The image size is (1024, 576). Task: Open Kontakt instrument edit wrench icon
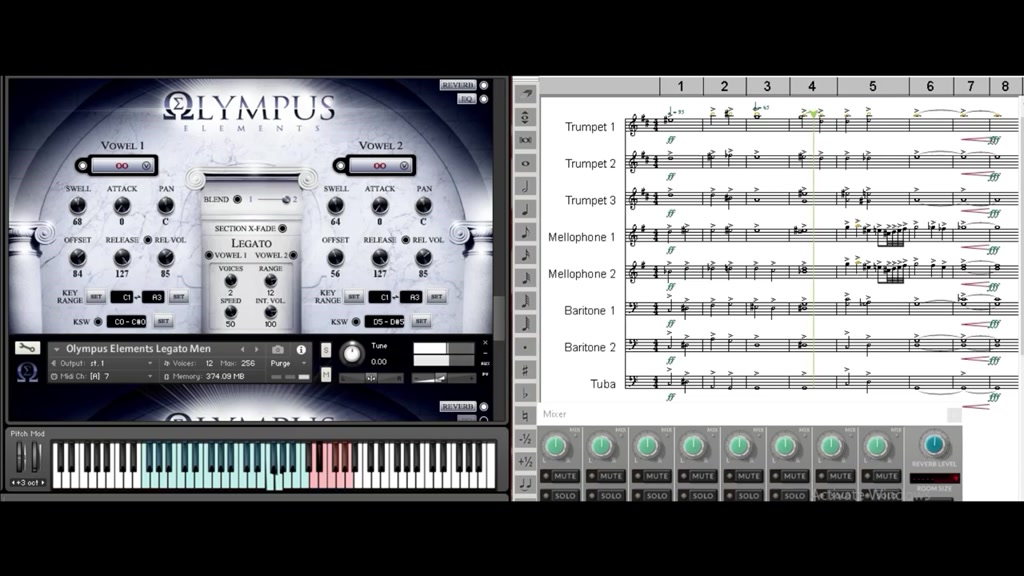tap(27, 348)
